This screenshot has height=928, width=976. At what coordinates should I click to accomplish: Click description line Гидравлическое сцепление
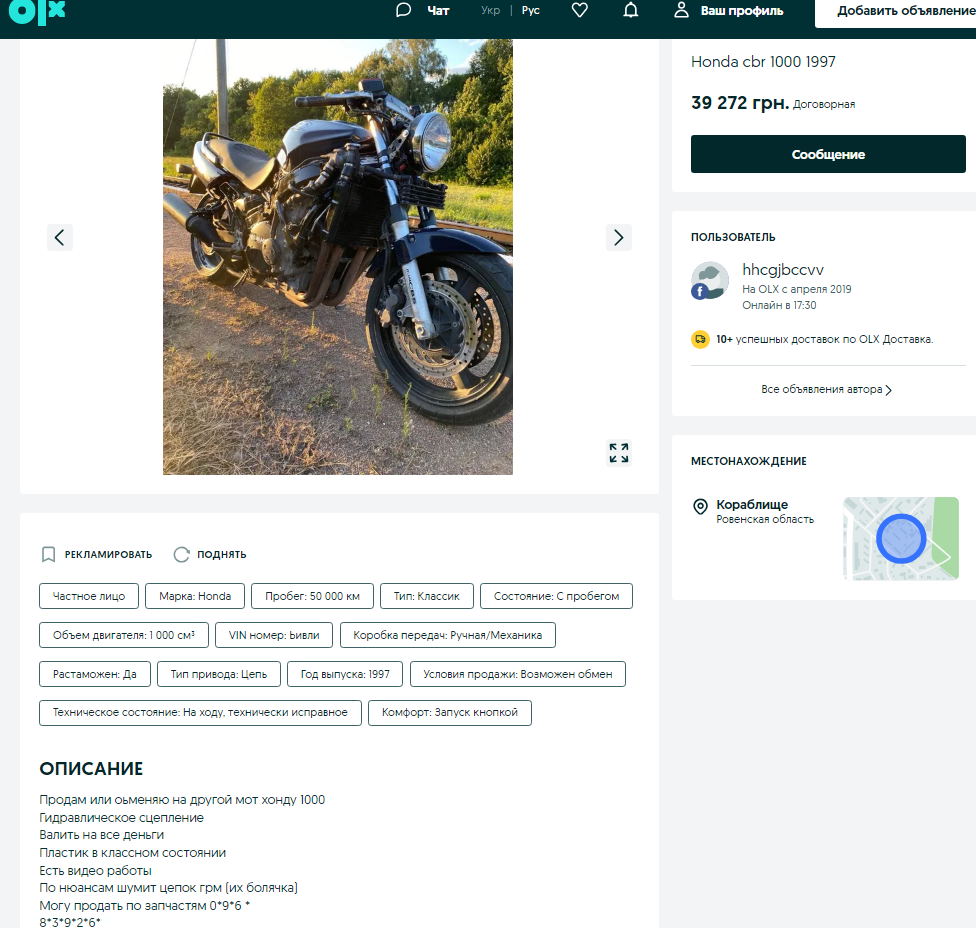[x=121, y=817]
